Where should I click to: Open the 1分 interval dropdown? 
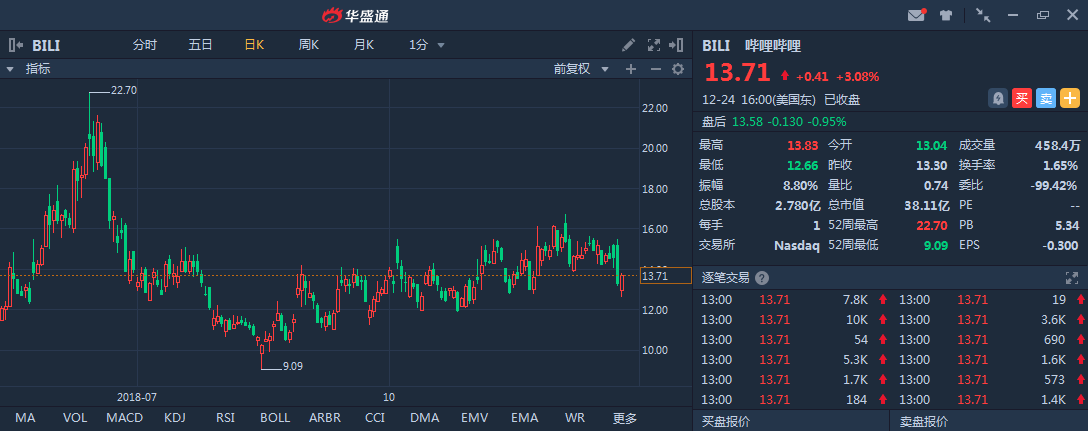point(427,45)
